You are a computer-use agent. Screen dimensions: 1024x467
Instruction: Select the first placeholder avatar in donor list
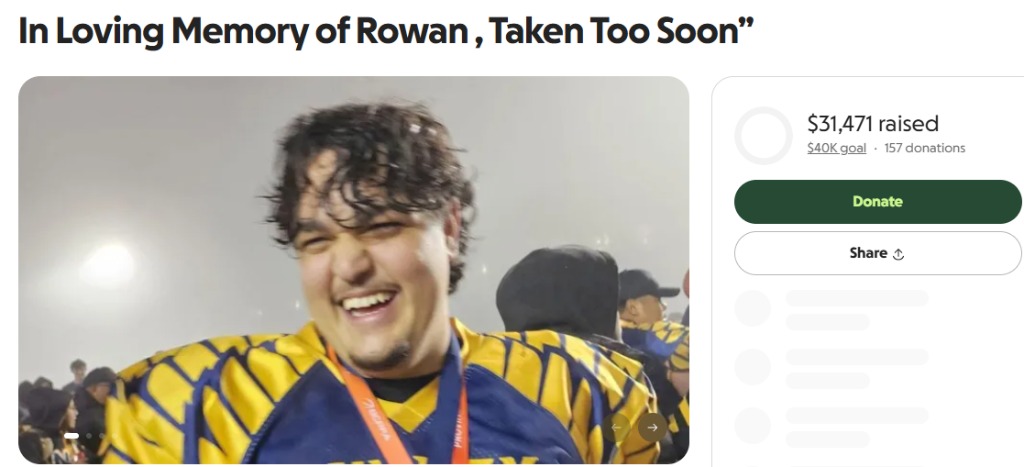click(752, 308)
